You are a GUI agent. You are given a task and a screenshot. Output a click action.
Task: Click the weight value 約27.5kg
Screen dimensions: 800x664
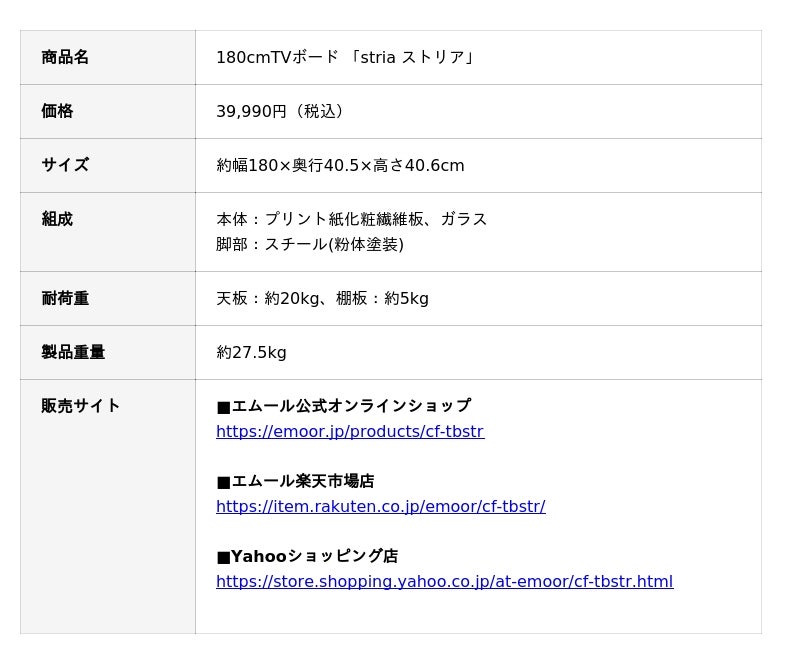pyautogui.click(x=251, y=352)
